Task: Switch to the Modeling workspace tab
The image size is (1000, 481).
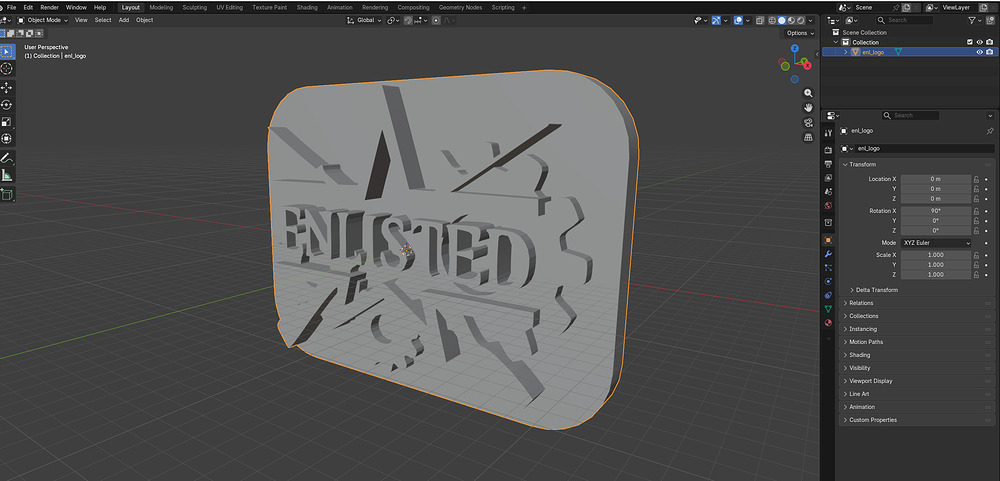Action: click(161, 8)
